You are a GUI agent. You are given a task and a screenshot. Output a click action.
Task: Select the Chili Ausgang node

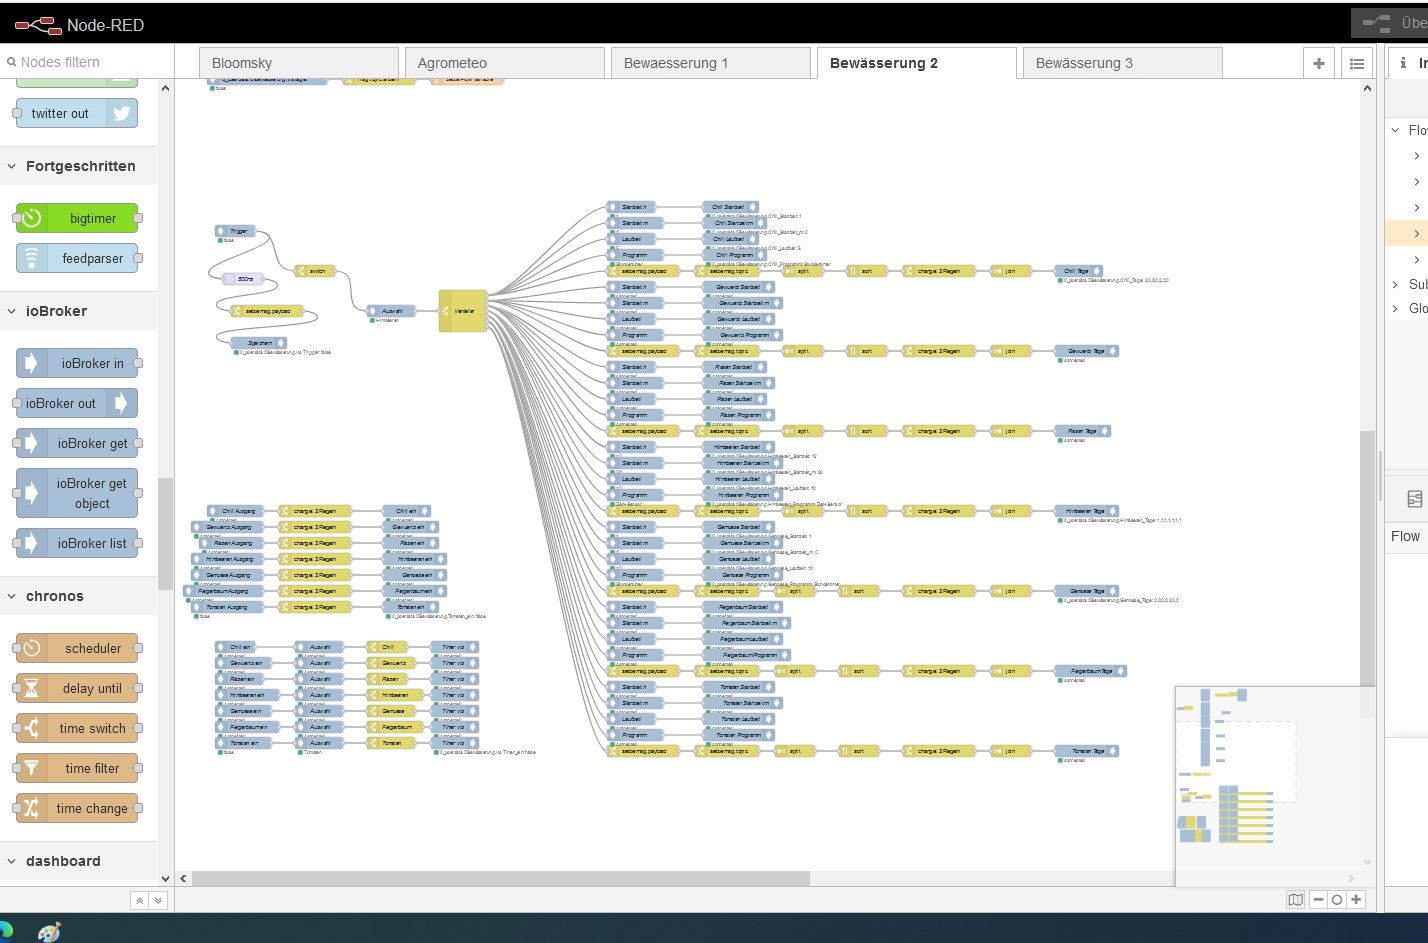[235, 511]
